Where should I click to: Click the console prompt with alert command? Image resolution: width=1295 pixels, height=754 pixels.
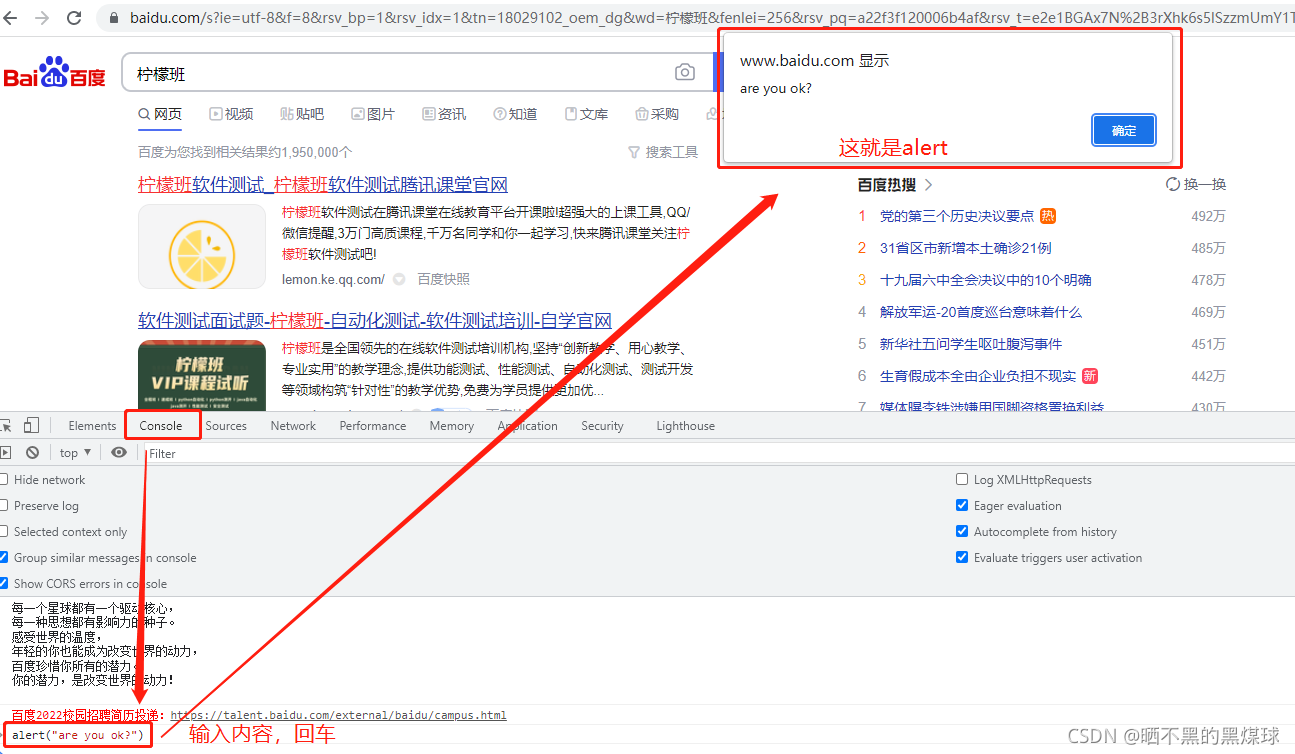tap(77, 736)
